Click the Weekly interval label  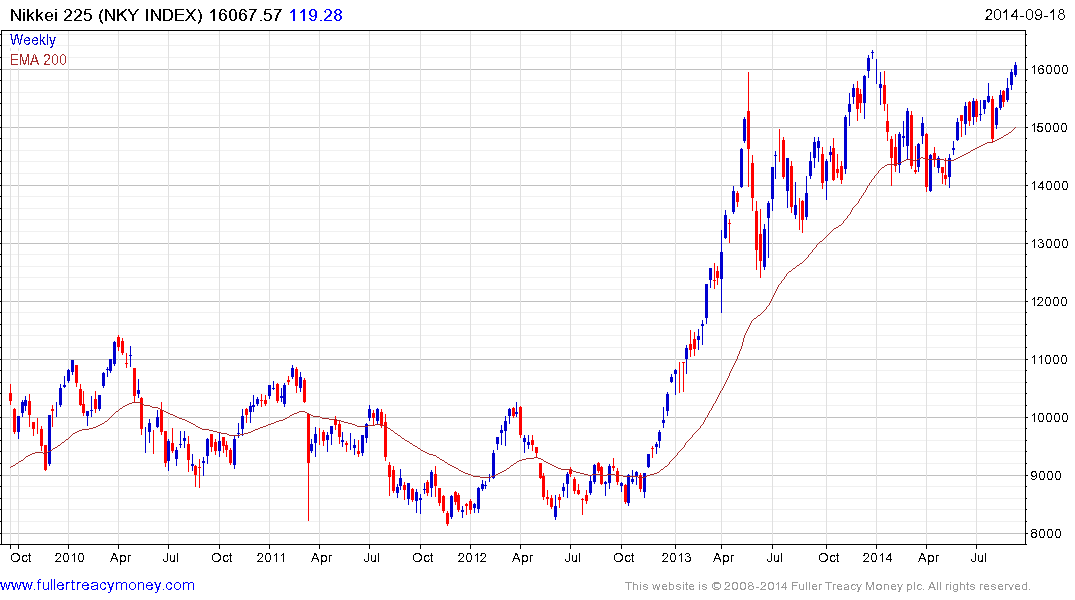click(x=33, y=40)
